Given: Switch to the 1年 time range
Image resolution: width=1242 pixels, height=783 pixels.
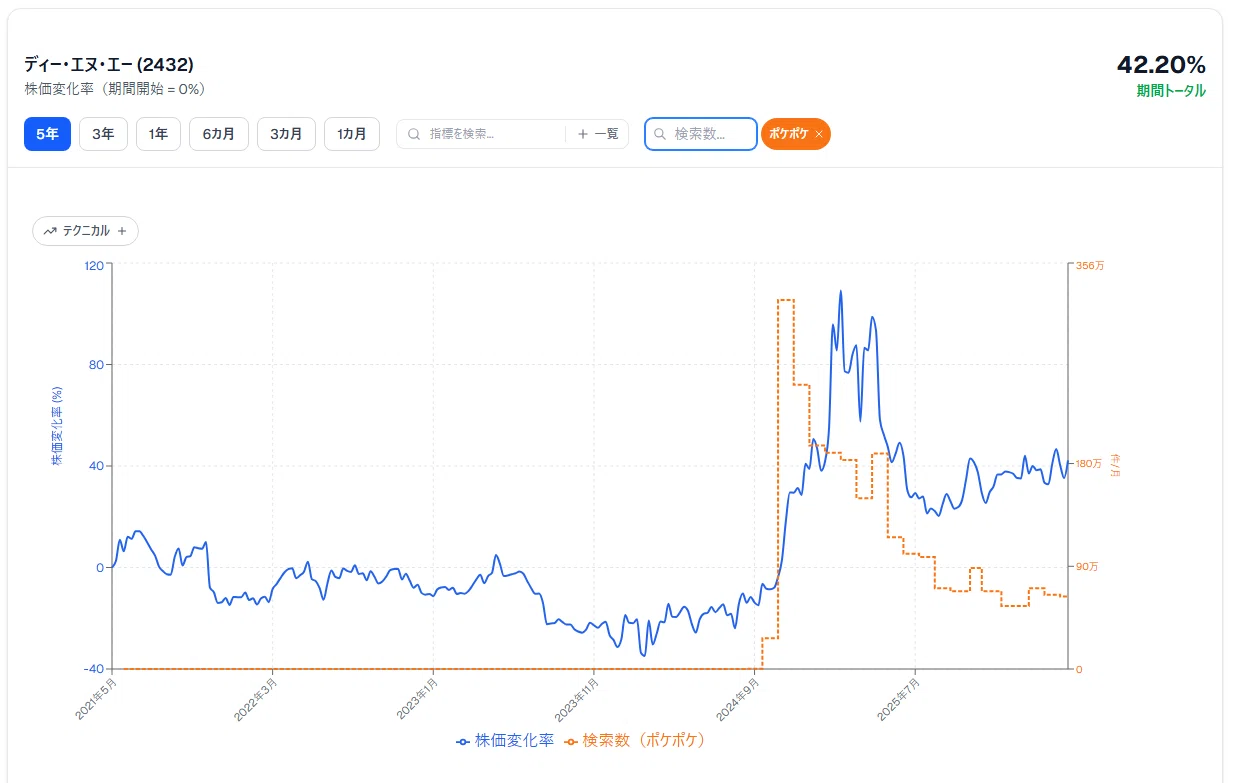Looking at the screenshot, I should (x=158, y=134).
